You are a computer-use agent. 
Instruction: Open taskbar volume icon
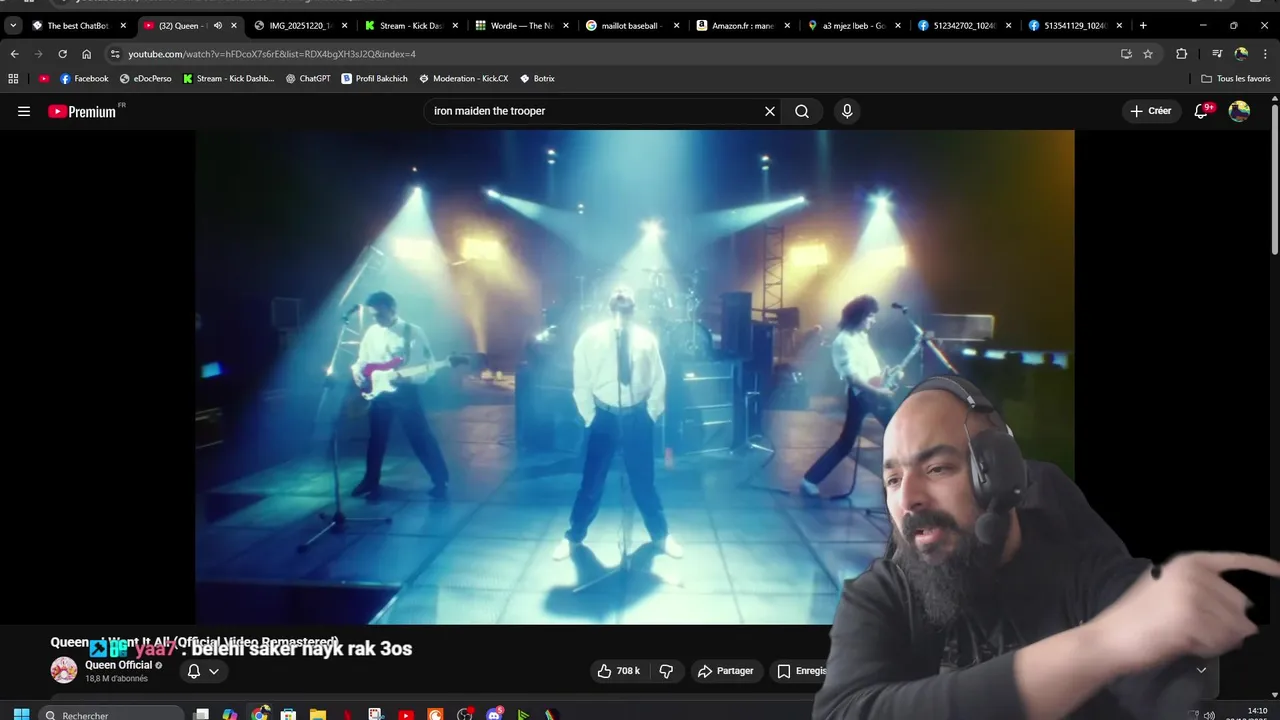coord(1209,715)
